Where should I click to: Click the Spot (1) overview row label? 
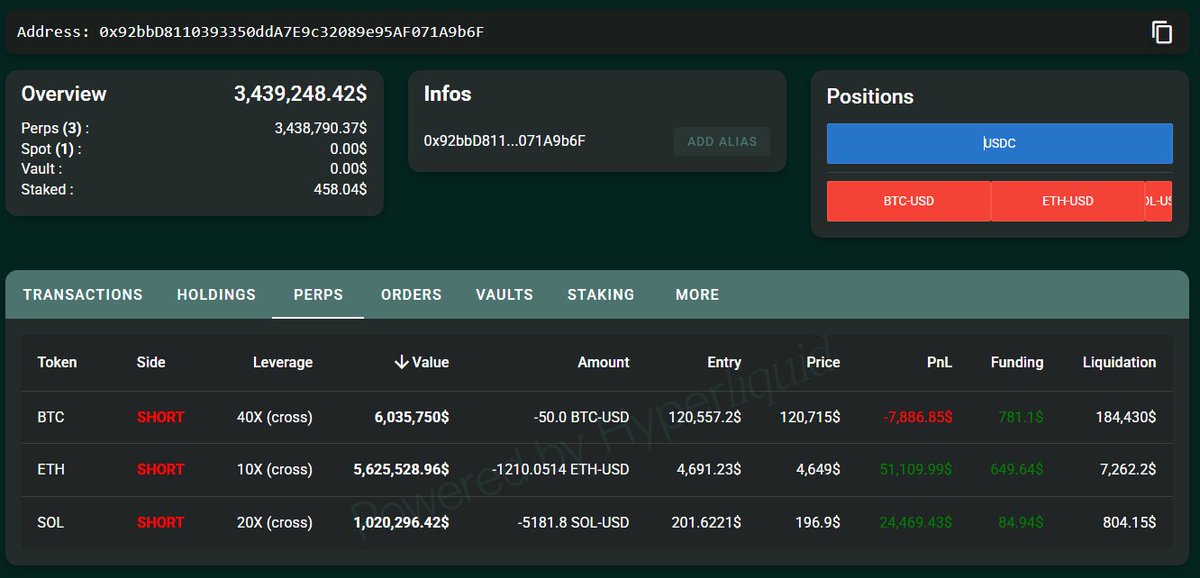click(x=51, y=149)
